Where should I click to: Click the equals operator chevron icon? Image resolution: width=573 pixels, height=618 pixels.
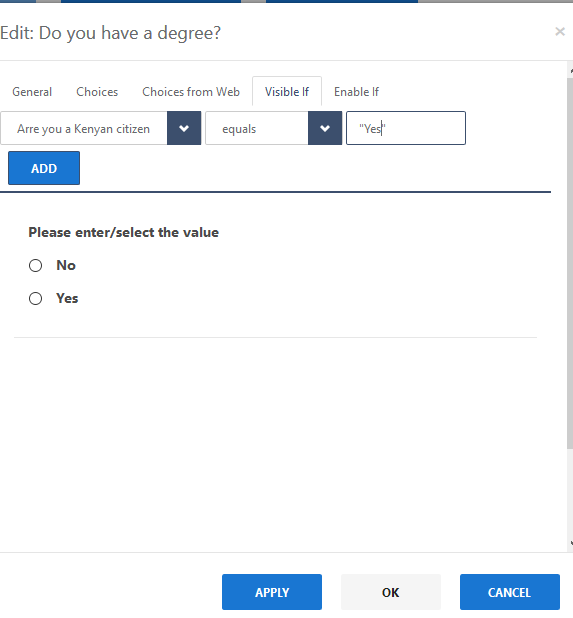325,128
